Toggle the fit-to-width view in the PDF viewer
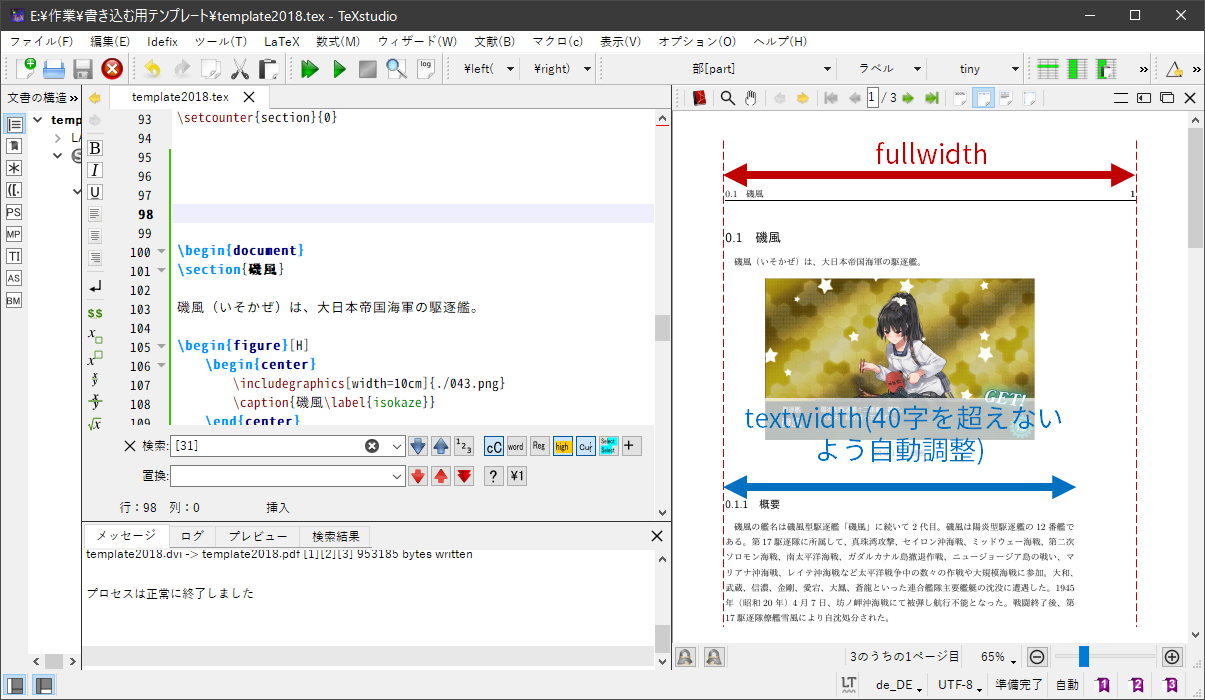This screenshot has width=1205, height=700. point(983,98)
